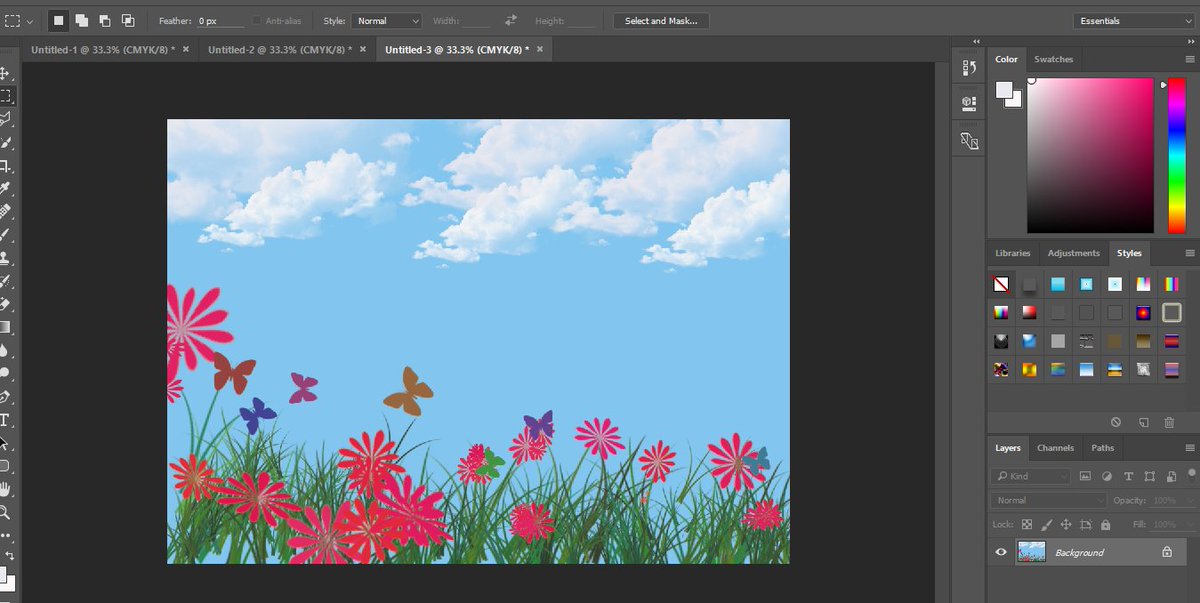Select the Pen tool
The image size is (1200, 603).
click(5, 396)
